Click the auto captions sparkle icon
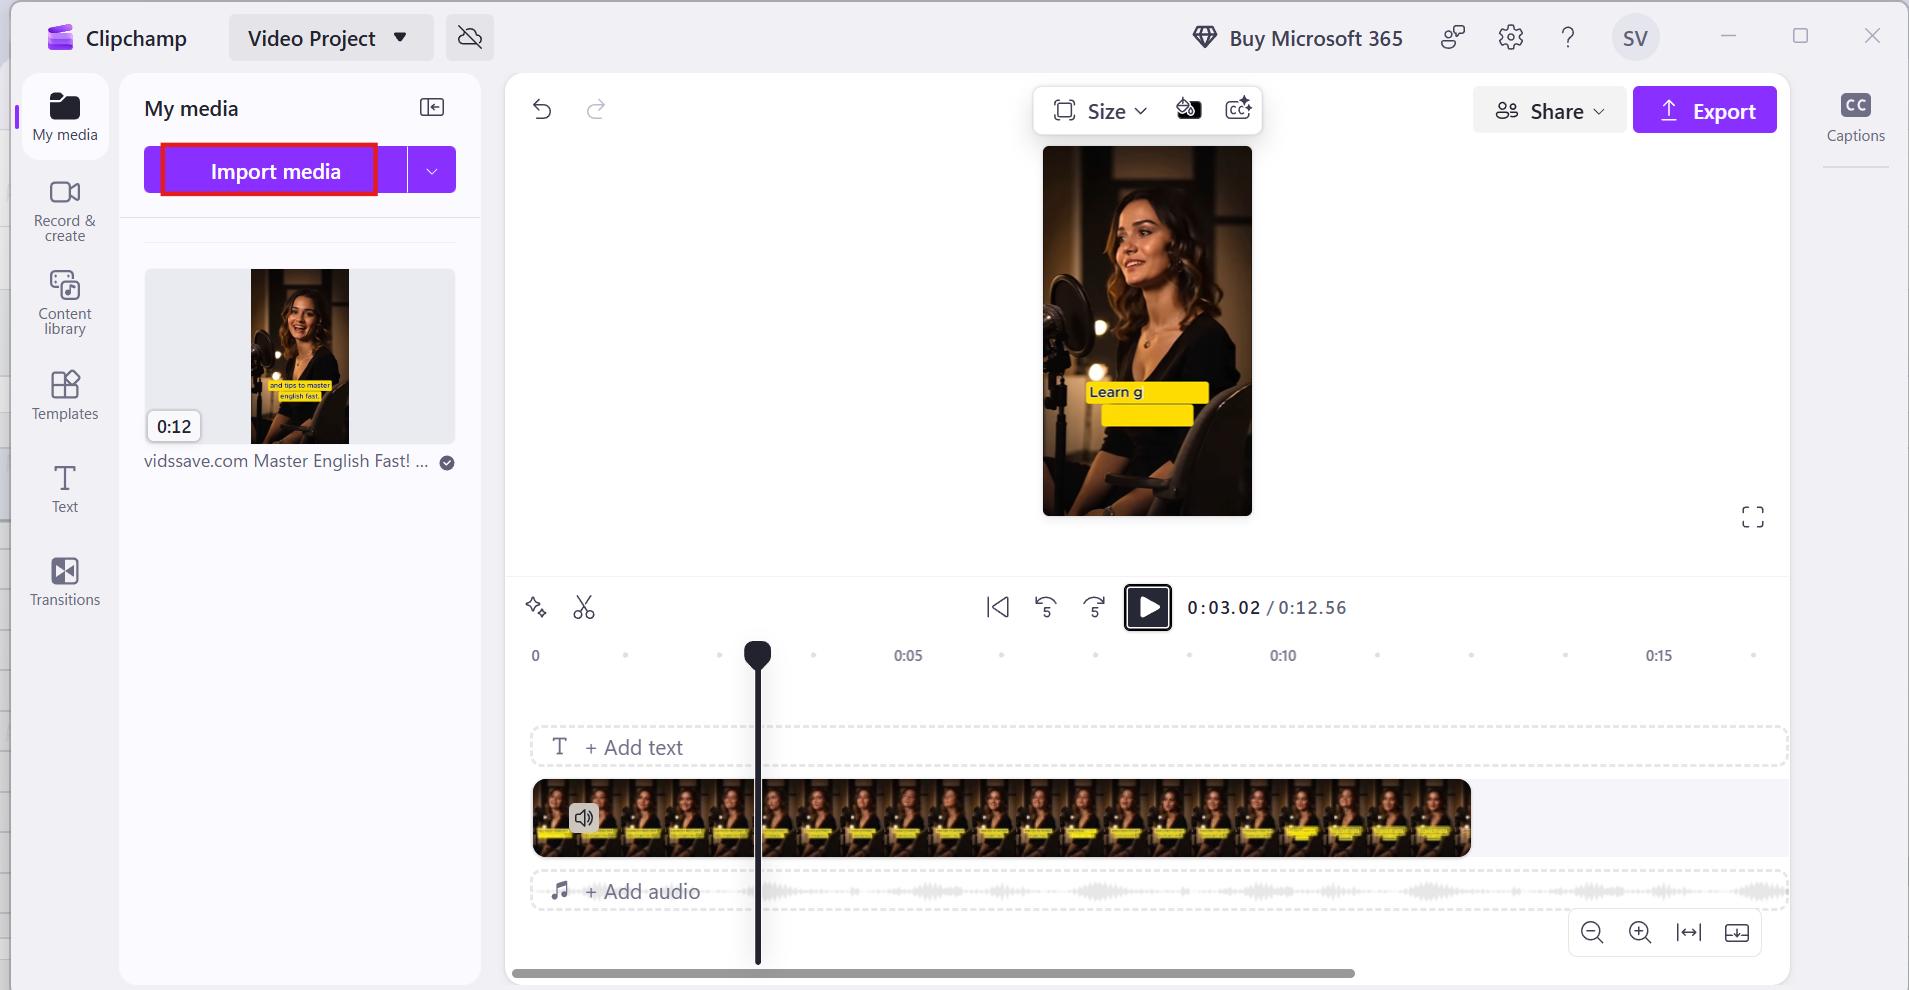This screenshot has height=990, width=1909. tap(1238, 109)
